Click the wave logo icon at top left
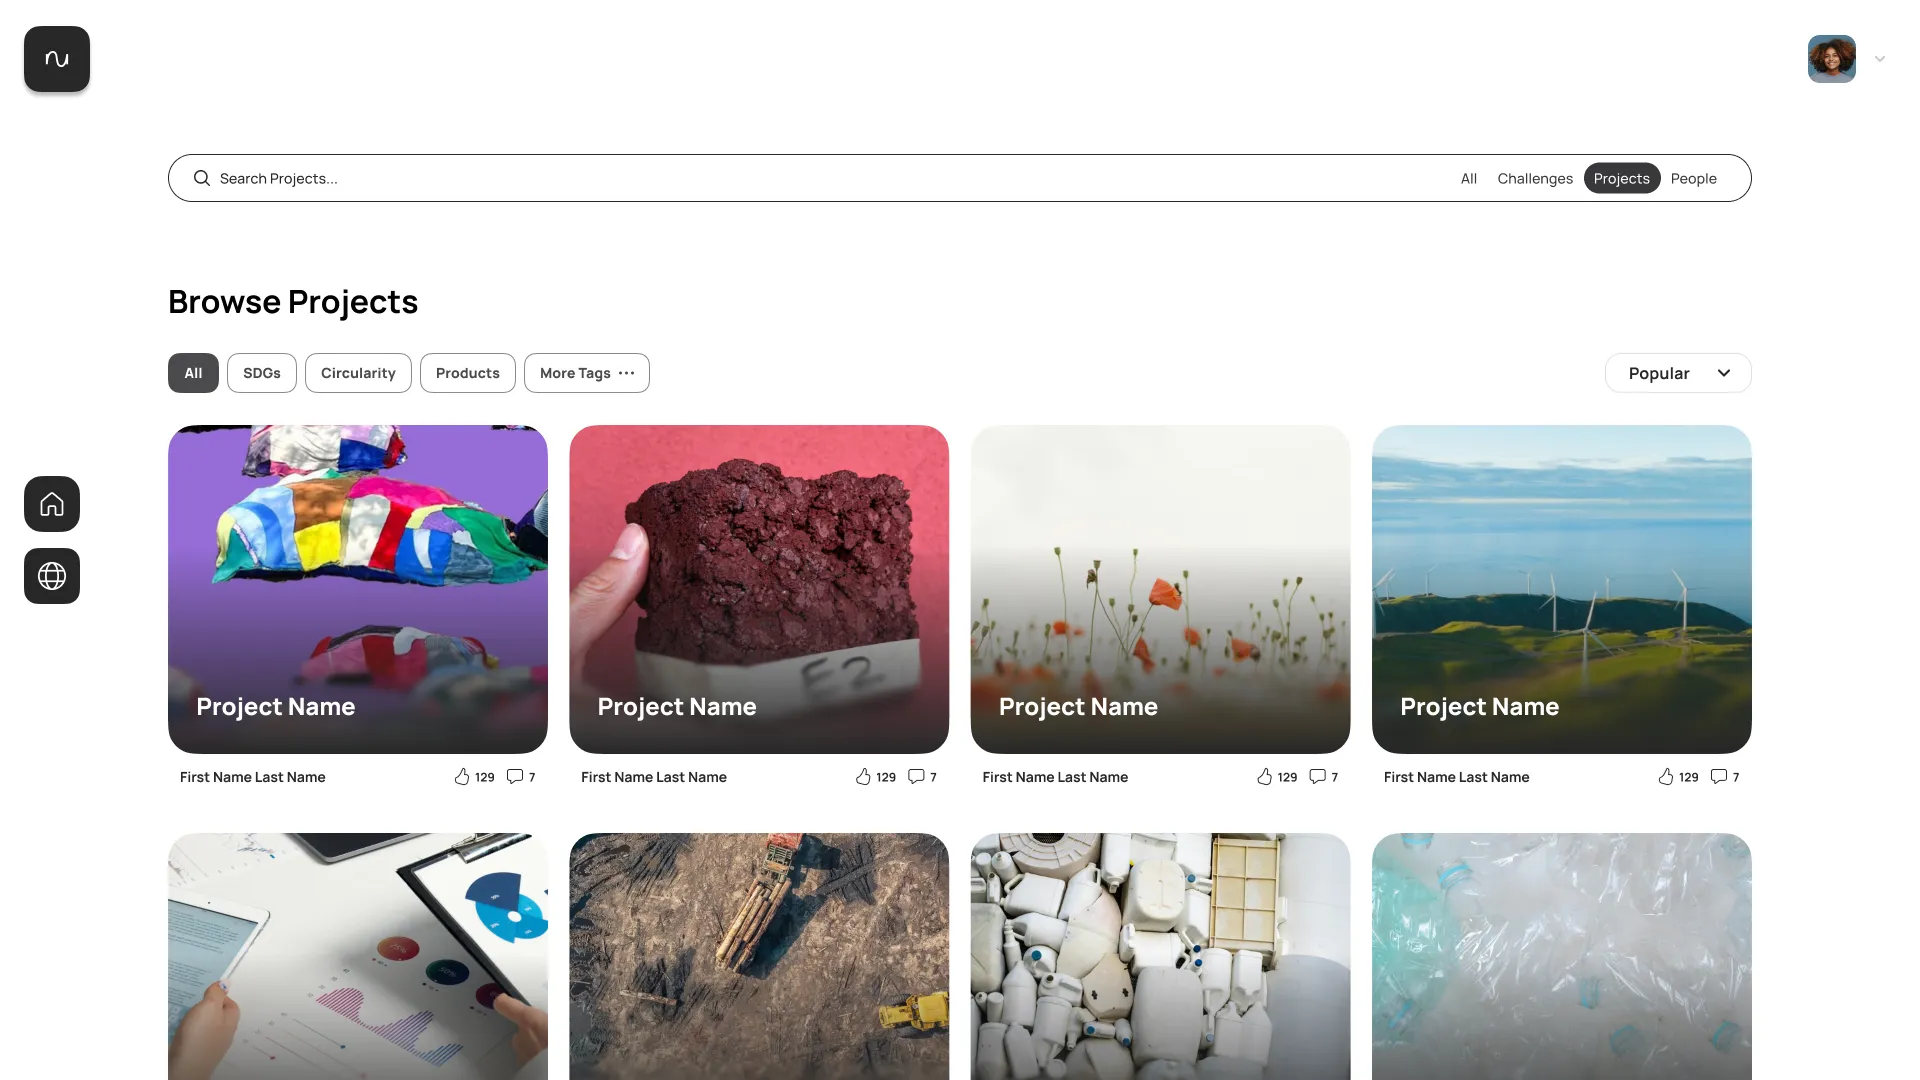1920x1080 pixels. click(57, 59)
